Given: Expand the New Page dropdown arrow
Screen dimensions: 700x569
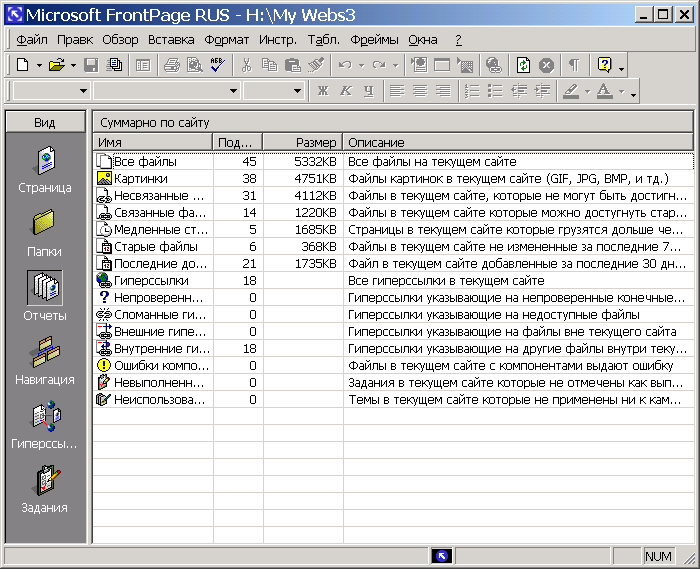Looking at the screenshot, I should click(x=39, y=66).
